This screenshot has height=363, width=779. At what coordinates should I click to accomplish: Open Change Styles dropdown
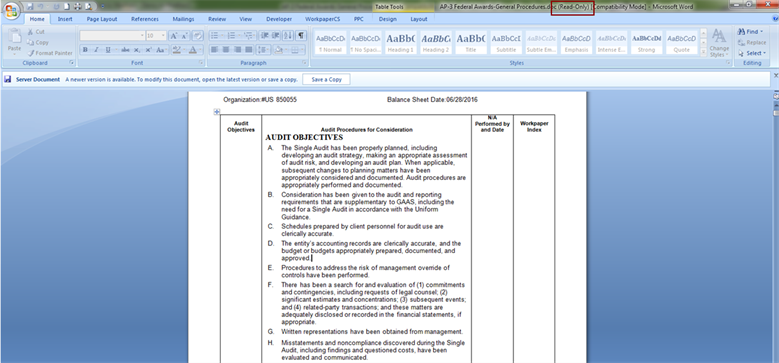[x=718, y=43]
